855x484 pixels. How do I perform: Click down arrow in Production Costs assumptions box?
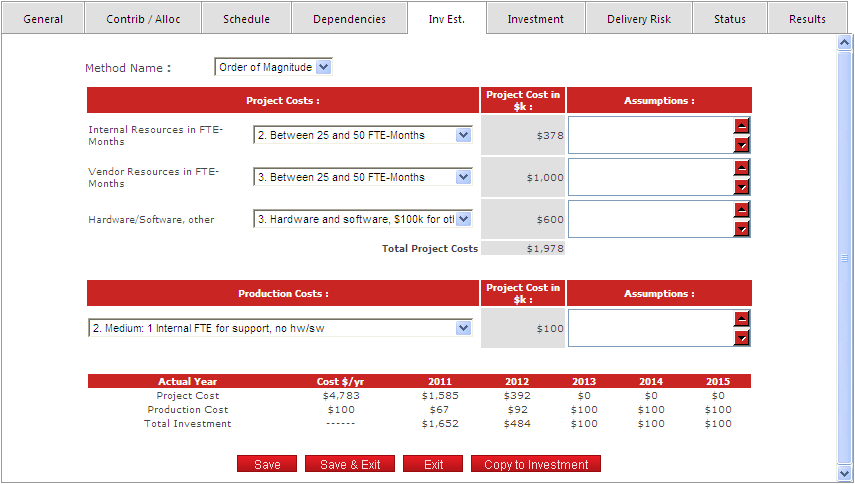pos(741,338)
